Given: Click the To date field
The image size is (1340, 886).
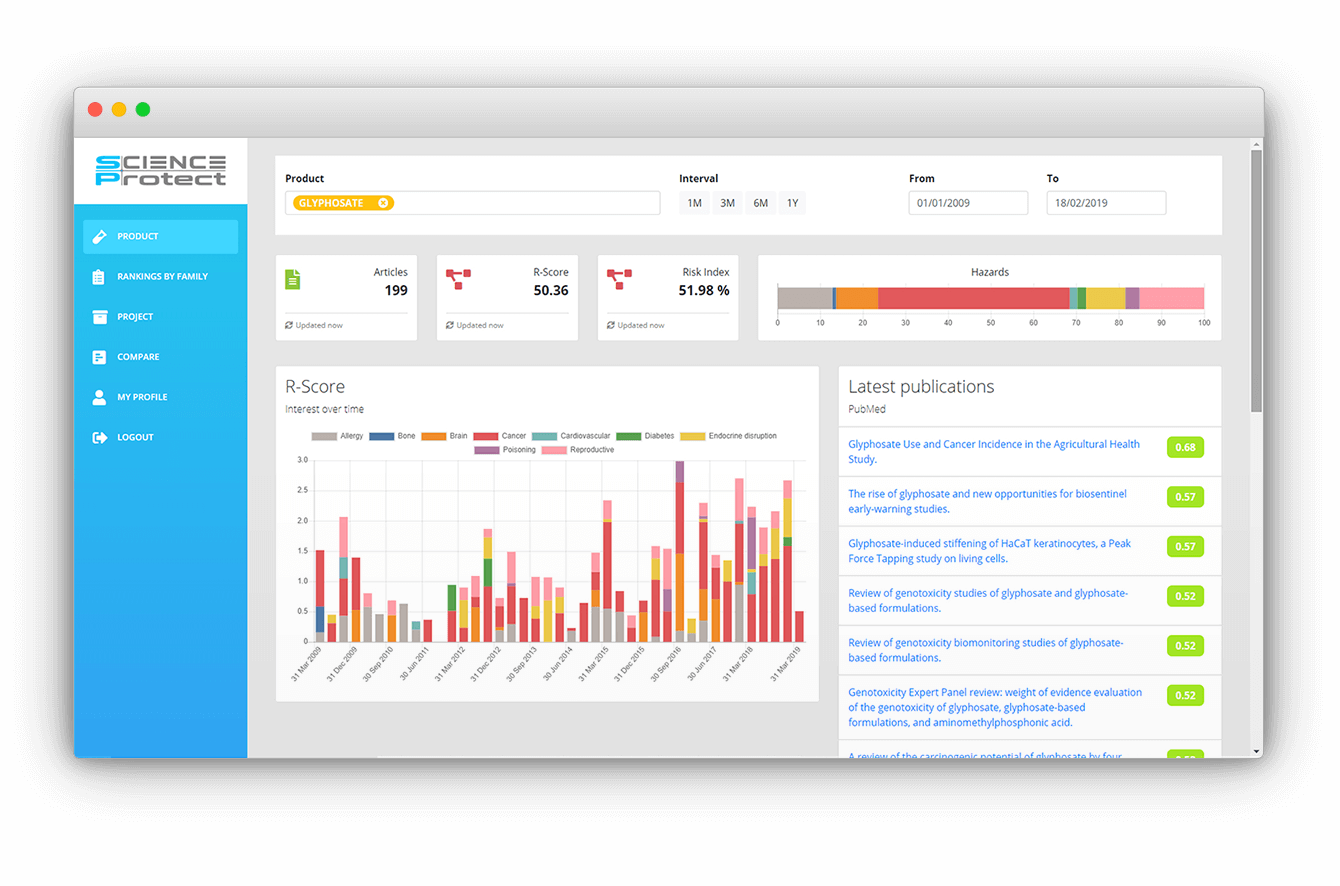Looking at the screenshot, I should (1106, 203).
